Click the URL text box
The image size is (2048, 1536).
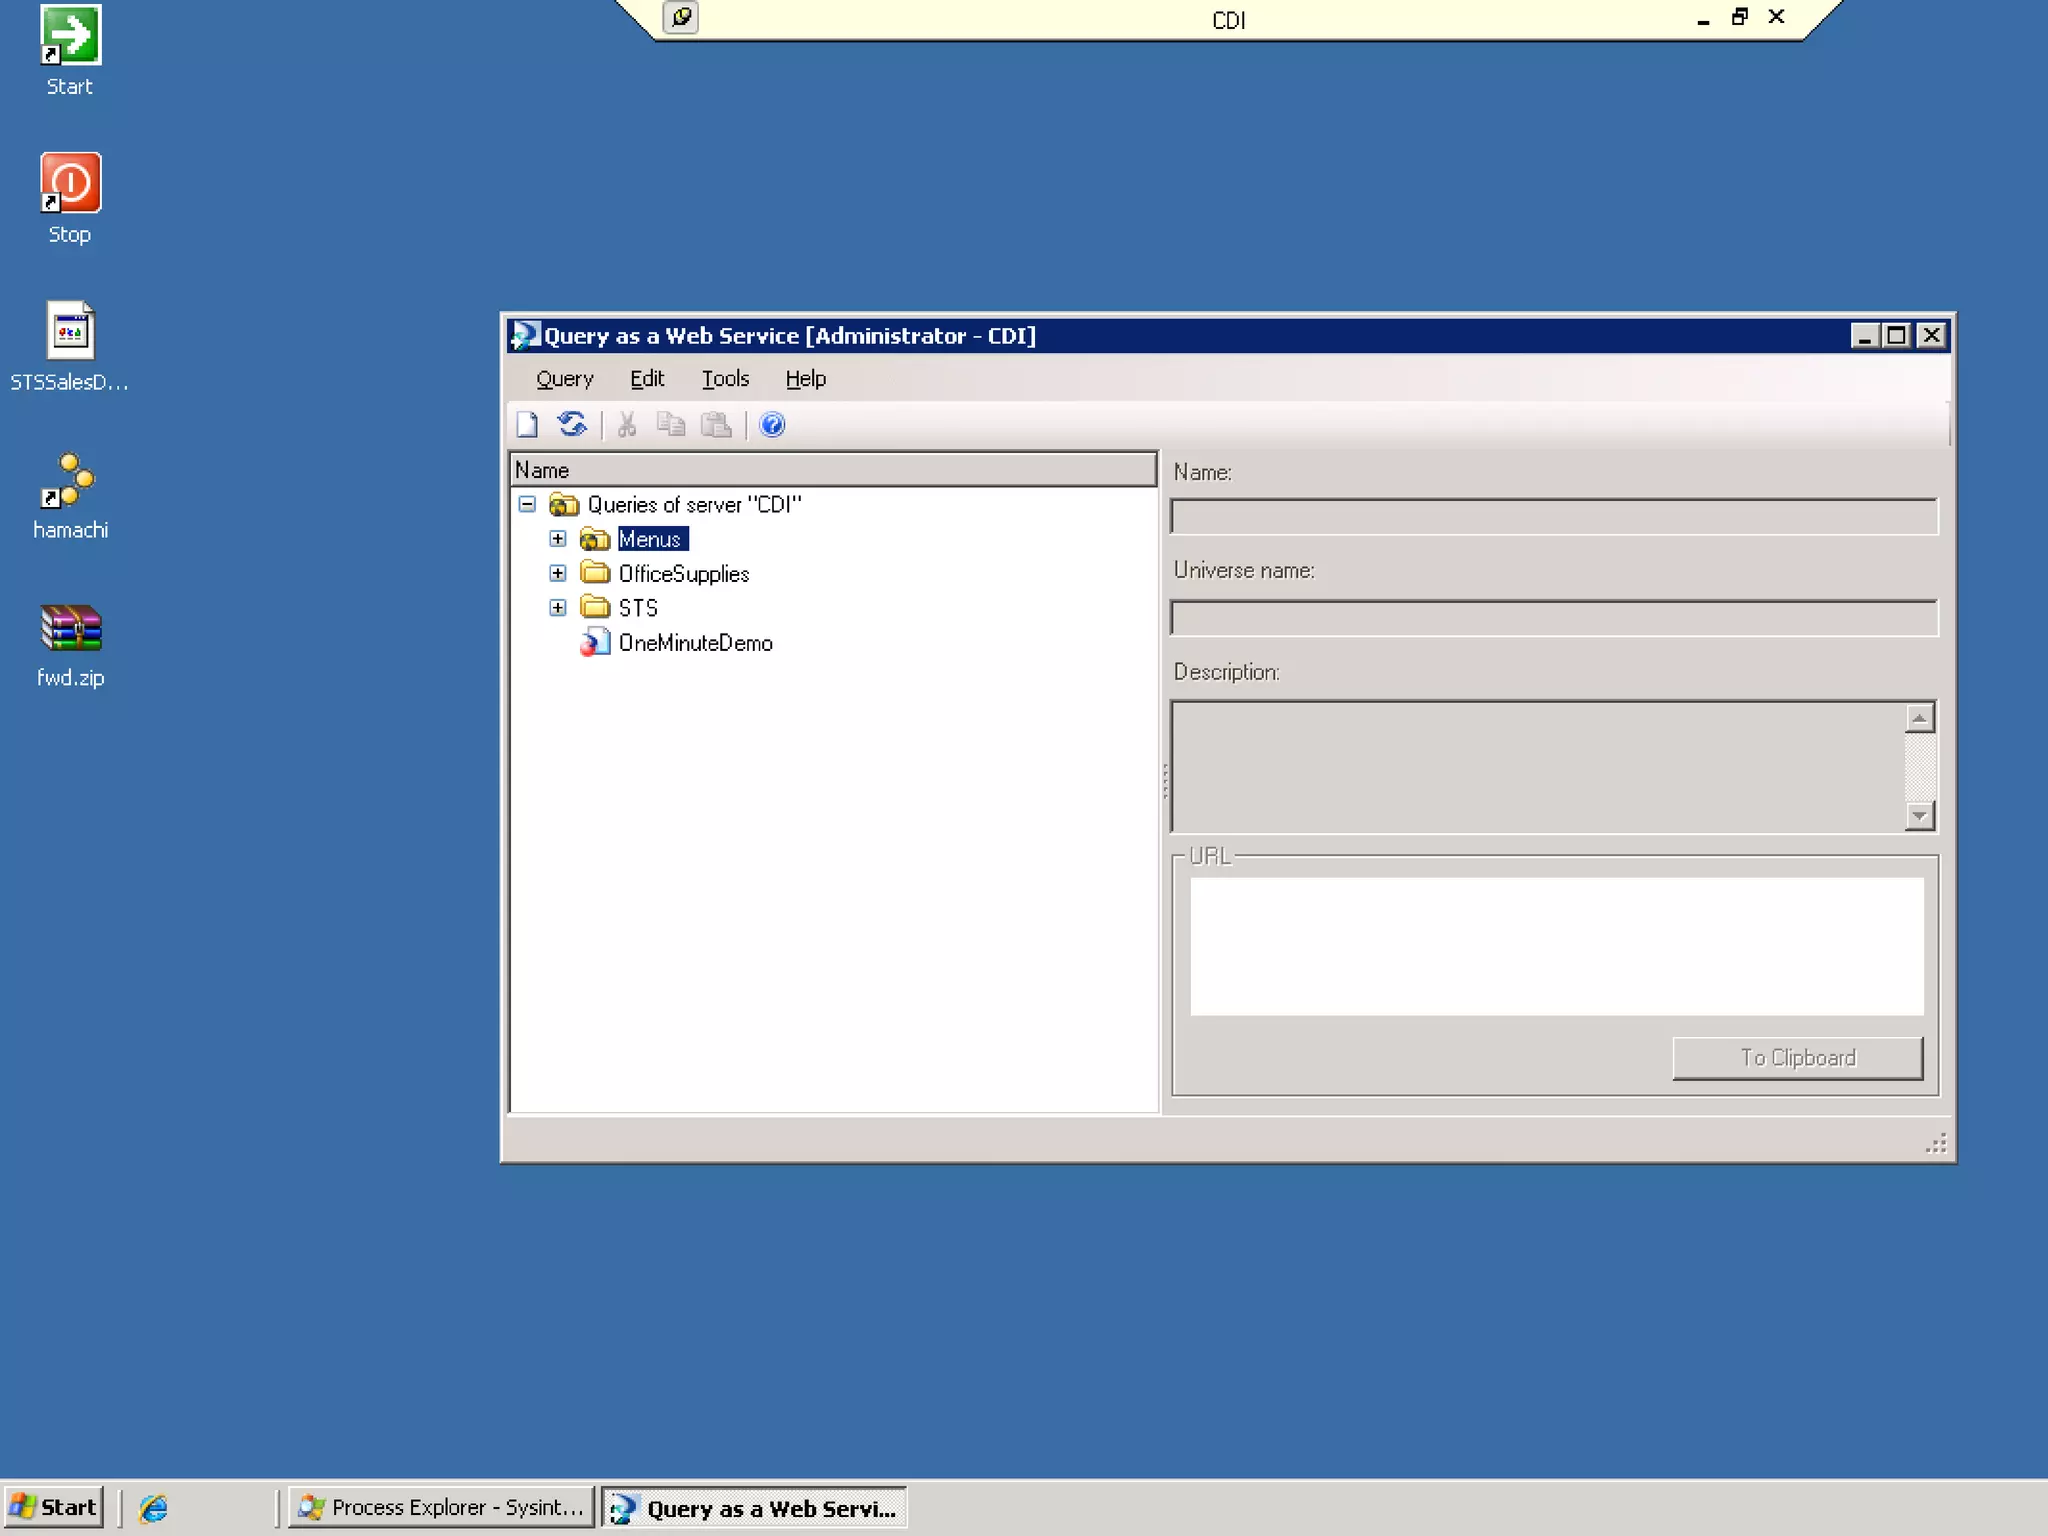pos(1557,946)
